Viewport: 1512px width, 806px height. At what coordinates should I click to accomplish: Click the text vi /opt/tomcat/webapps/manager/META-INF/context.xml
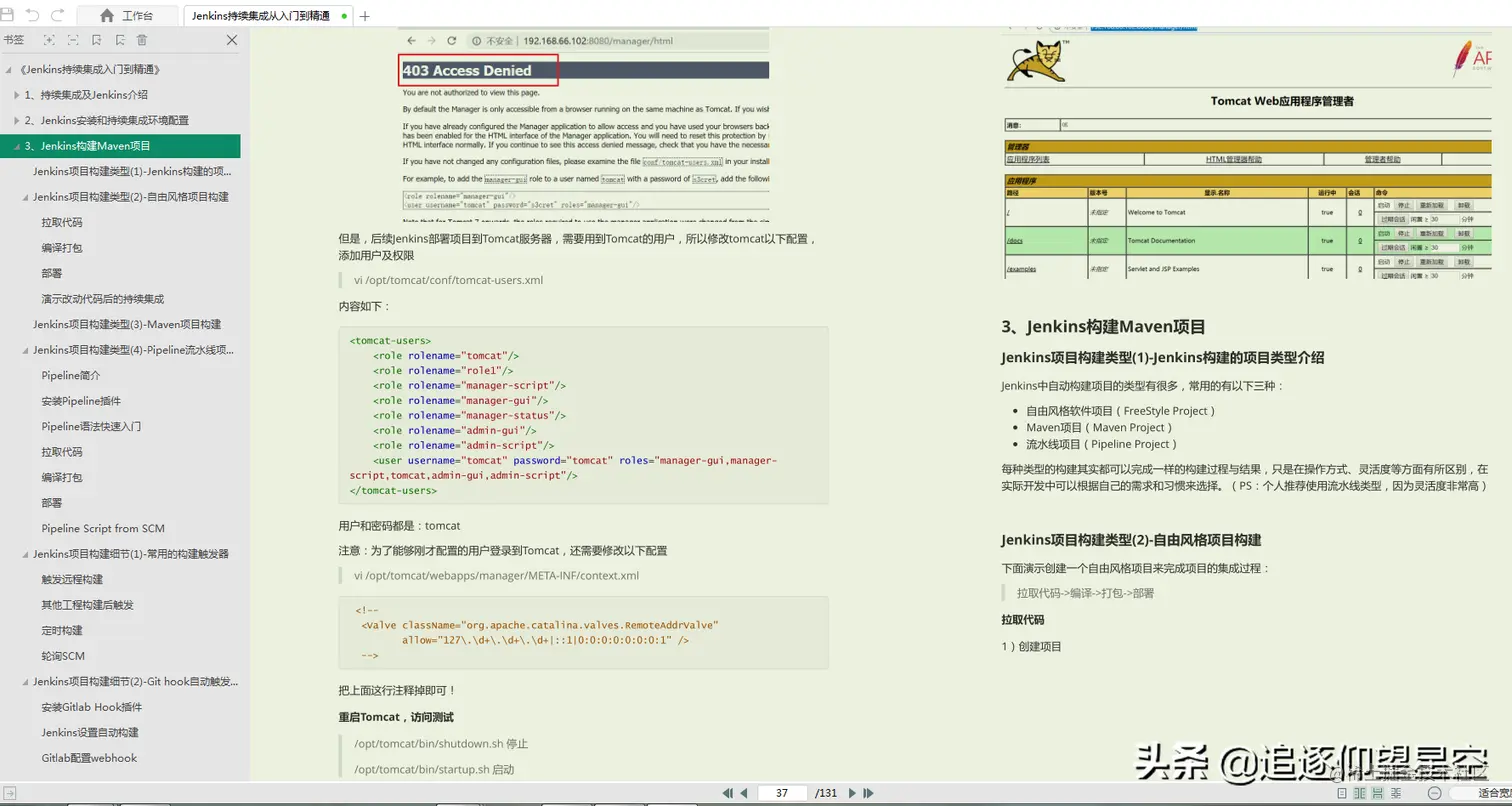(x=496, y=576)
